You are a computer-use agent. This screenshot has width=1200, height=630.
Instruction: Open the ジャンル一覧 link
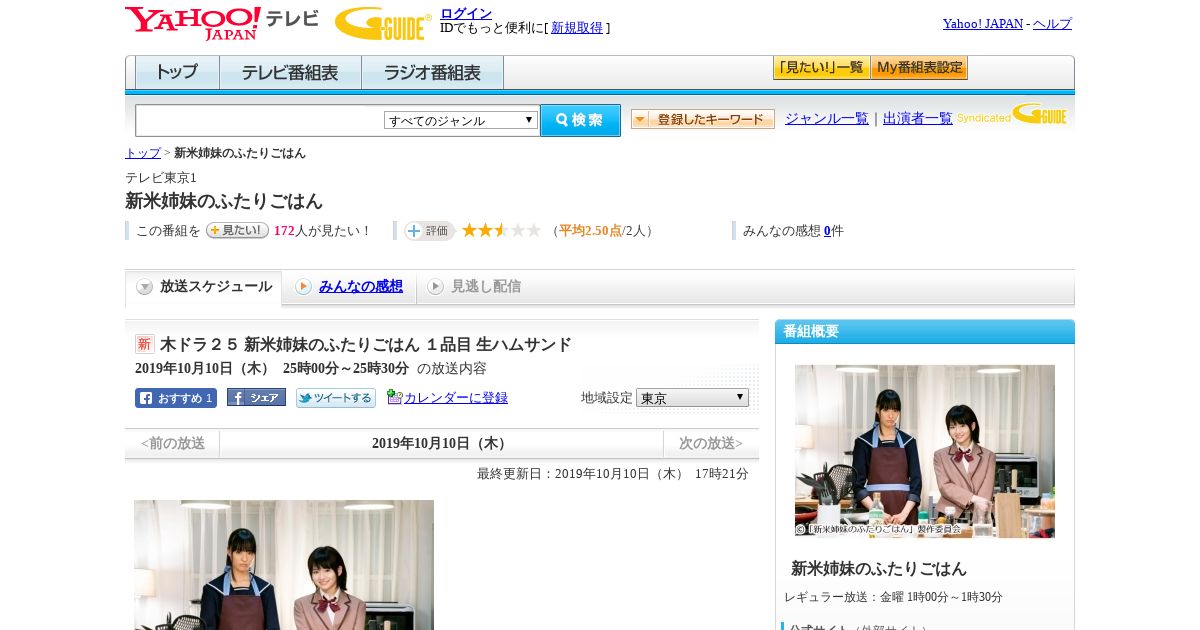[826, 118]
